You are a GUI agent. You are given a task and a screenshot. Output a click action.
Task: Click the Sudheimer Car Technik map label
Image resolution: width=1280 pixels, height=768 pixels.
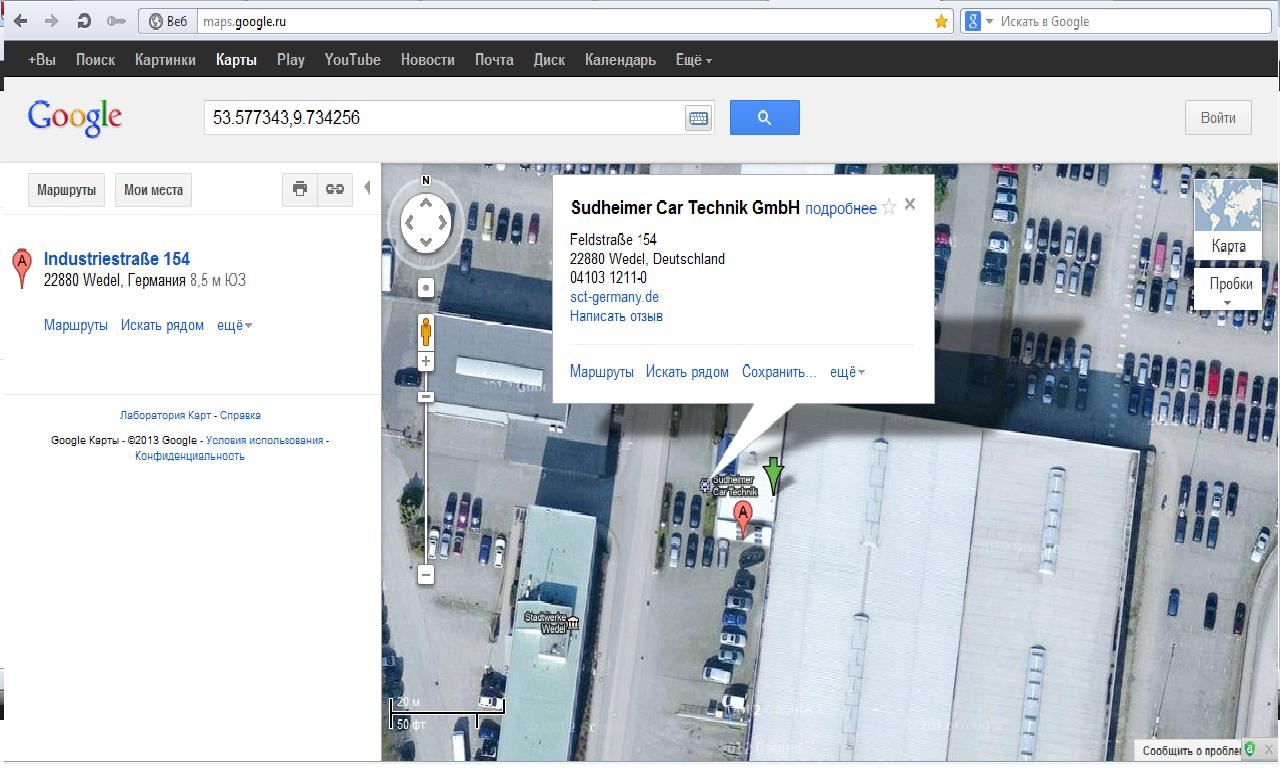(x=734, y=486)
